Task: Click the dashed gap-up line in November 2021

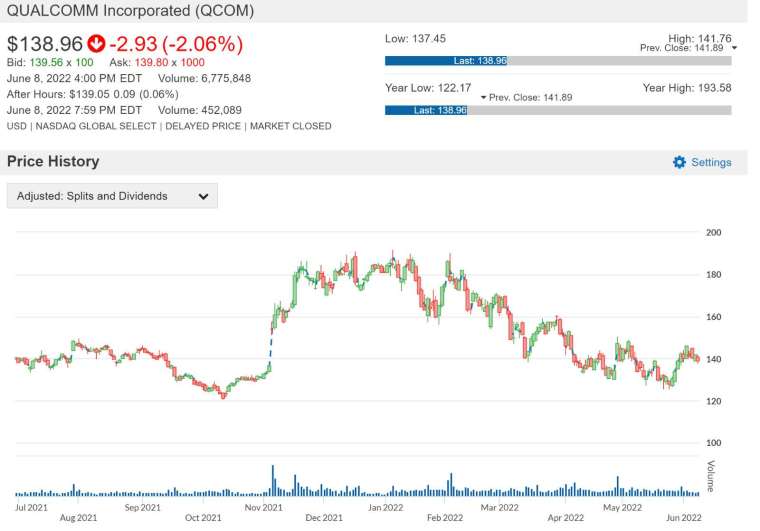Action: pos(271,348)
